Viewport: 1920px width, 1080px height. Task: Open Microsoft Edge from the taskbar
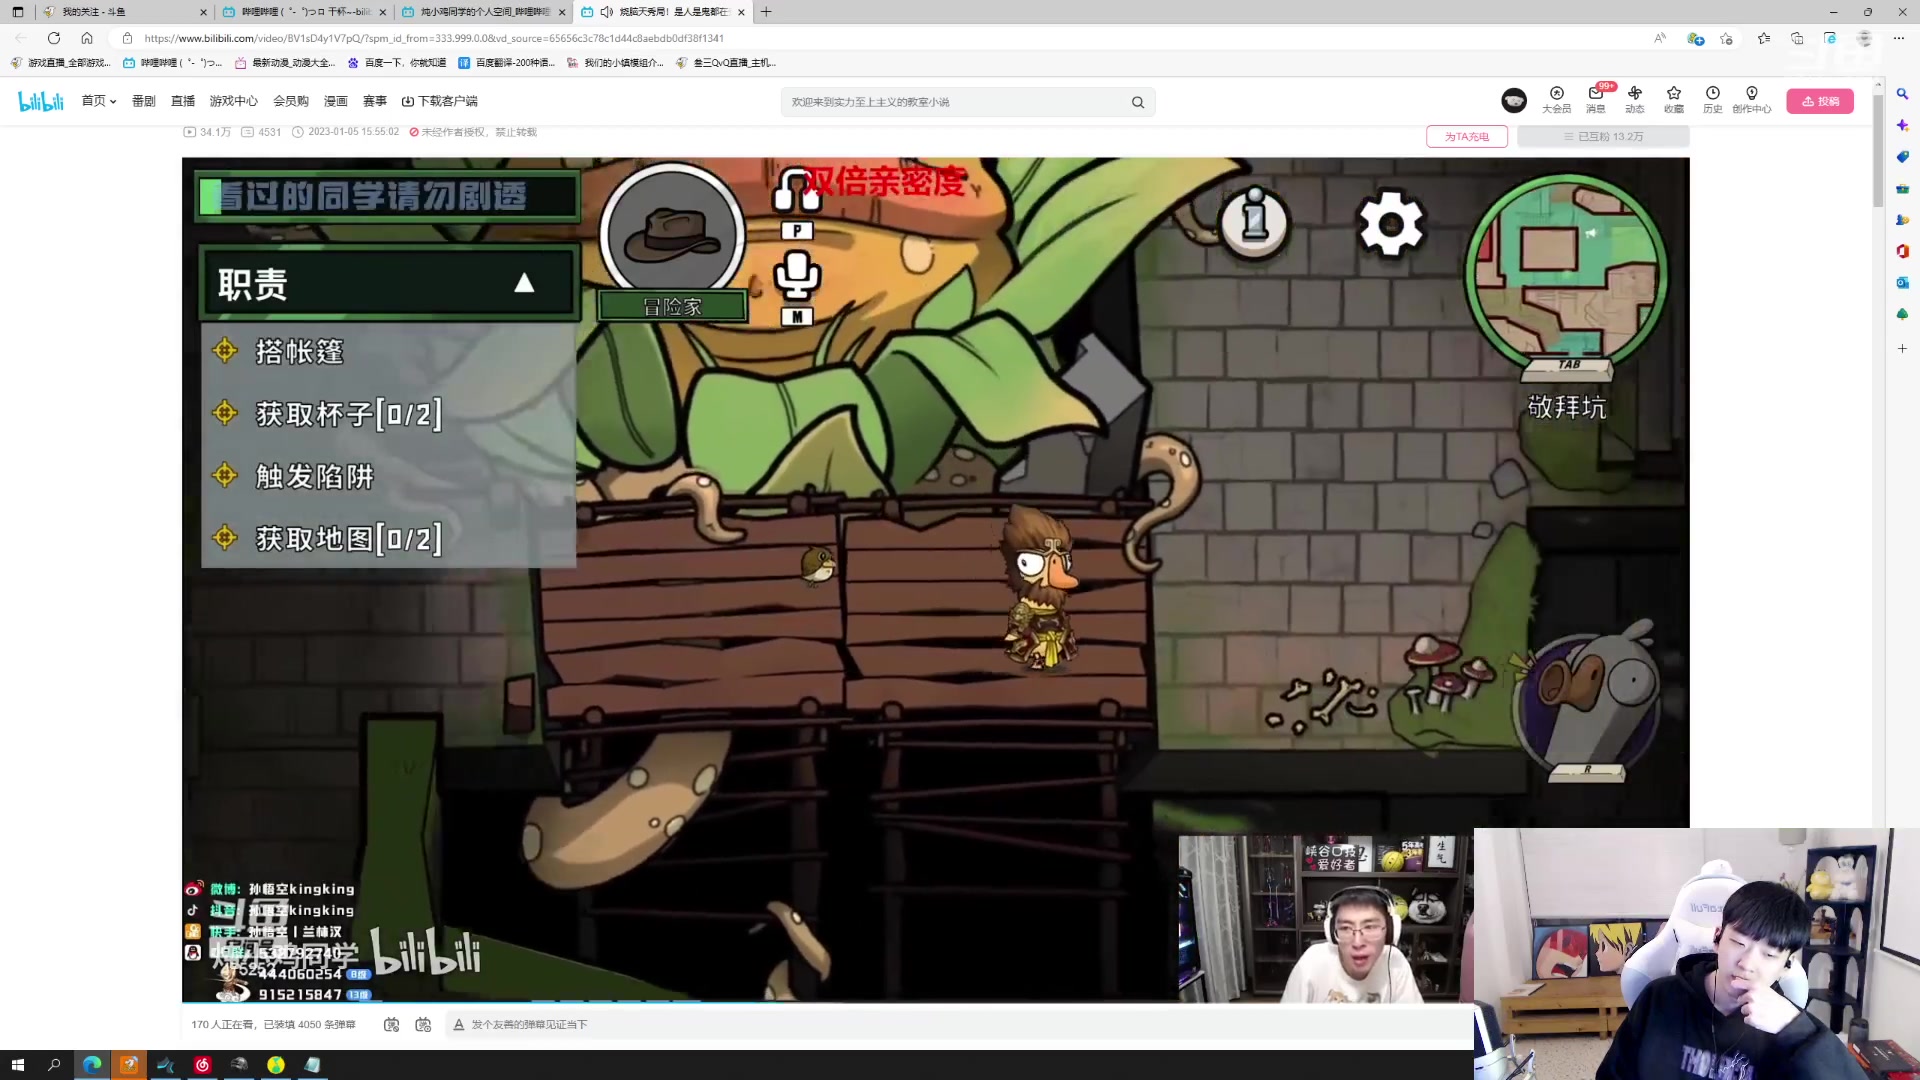tap(92, 1065)
